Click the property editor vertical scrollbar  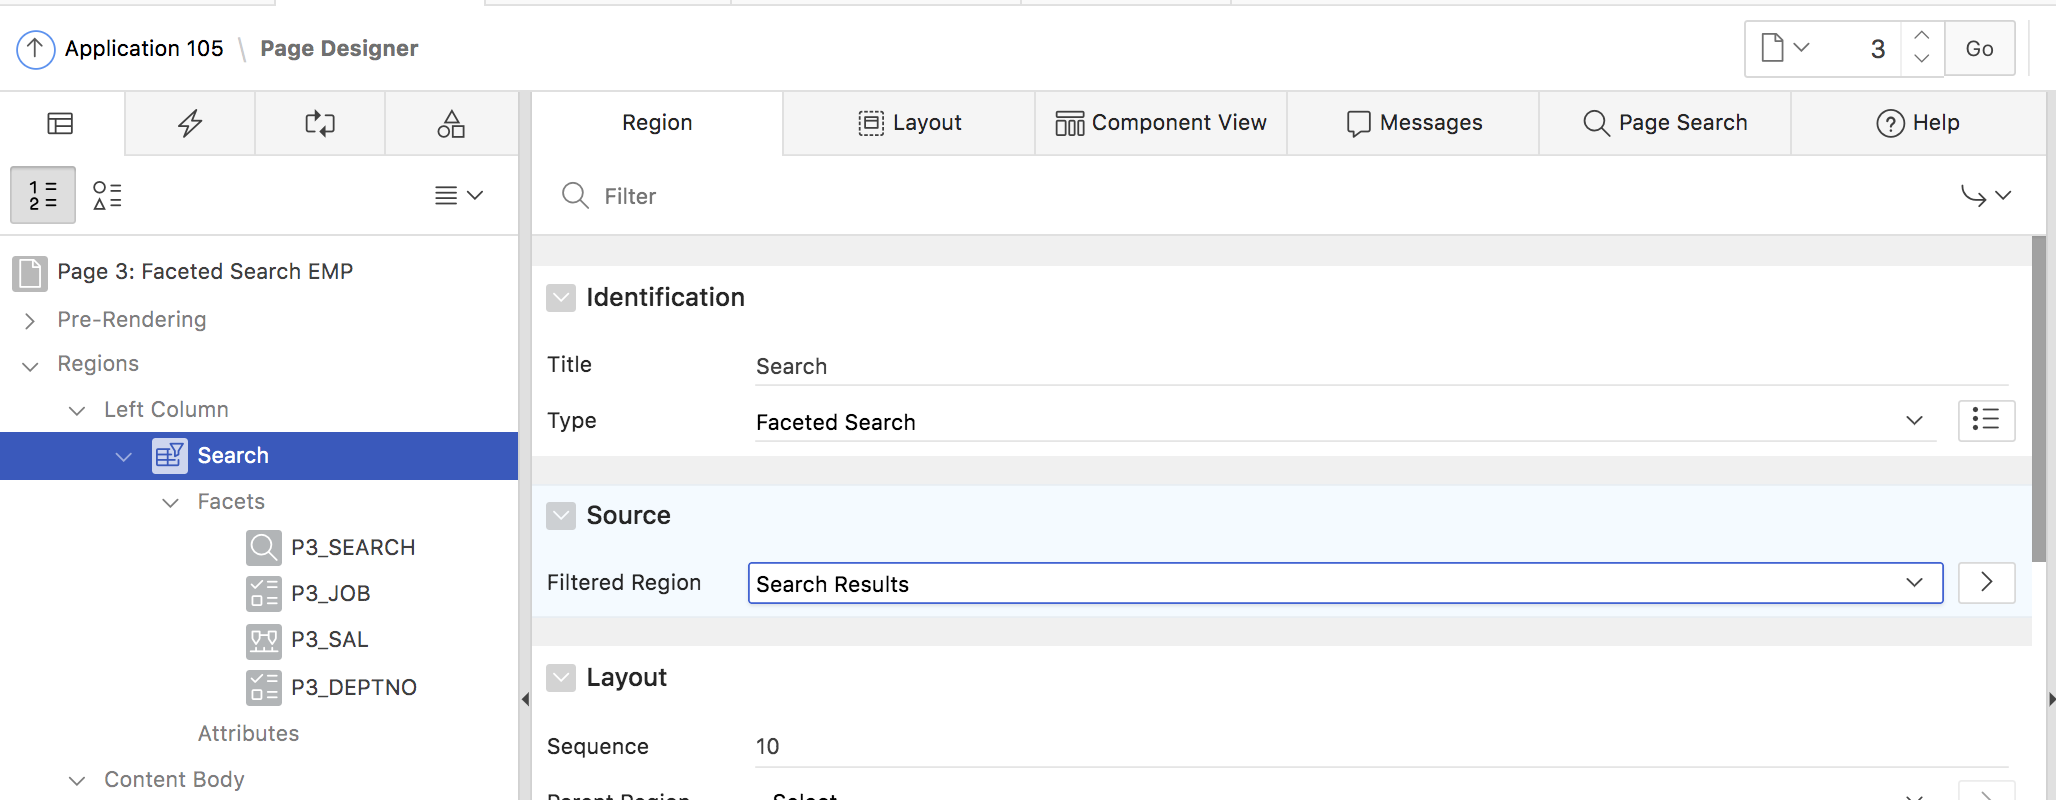pos(2039,400)
